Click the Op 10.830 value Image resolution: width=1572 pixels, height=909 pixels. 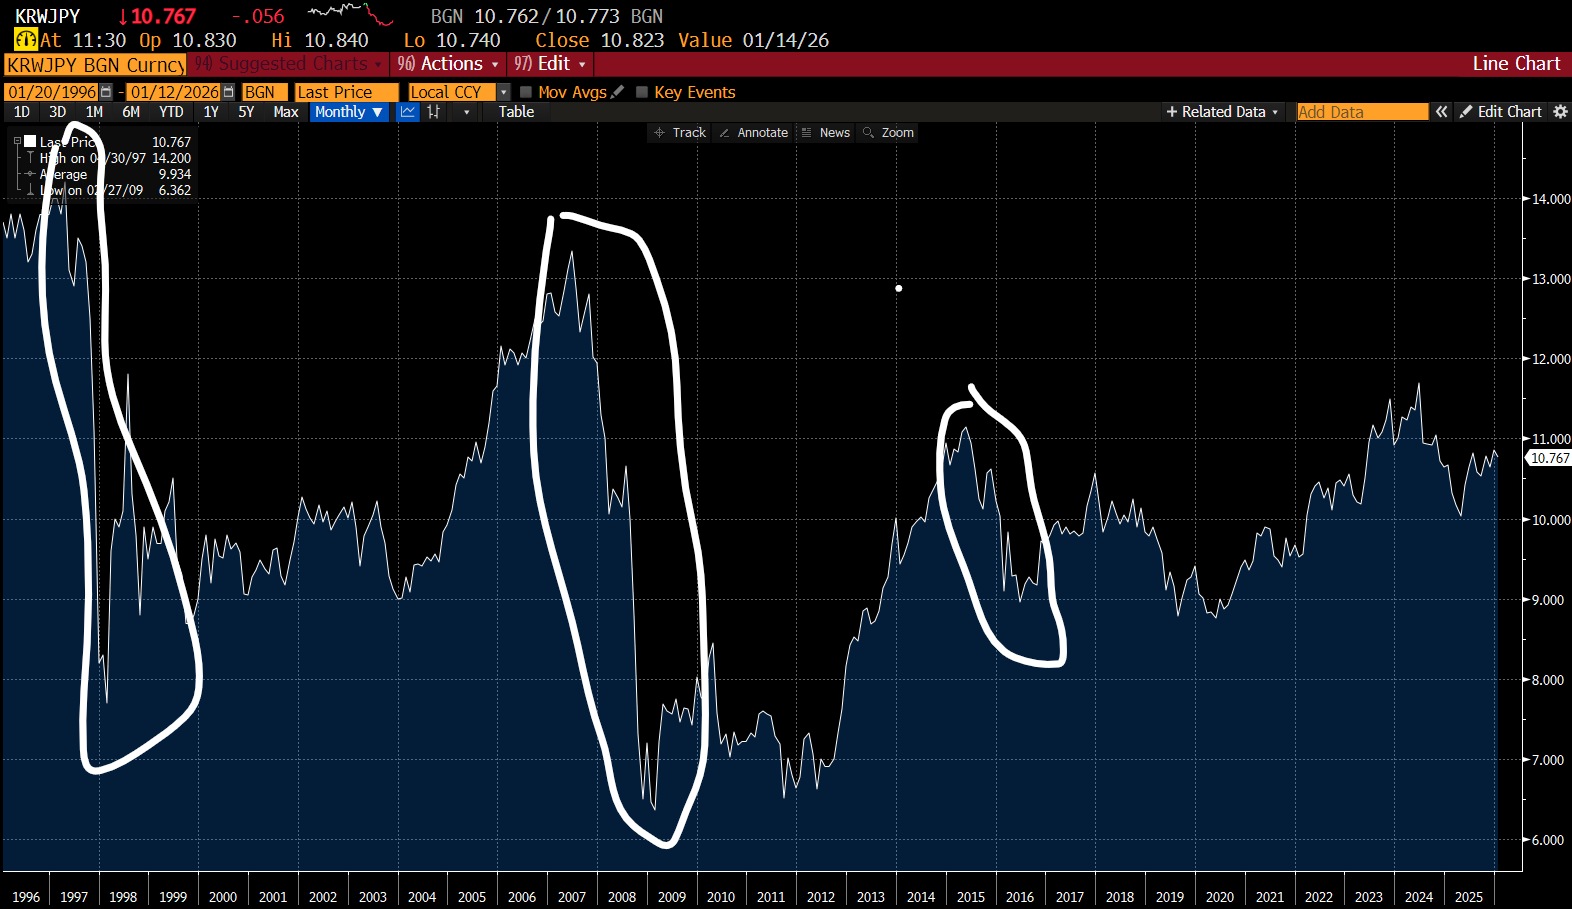[x=188, y=40]
